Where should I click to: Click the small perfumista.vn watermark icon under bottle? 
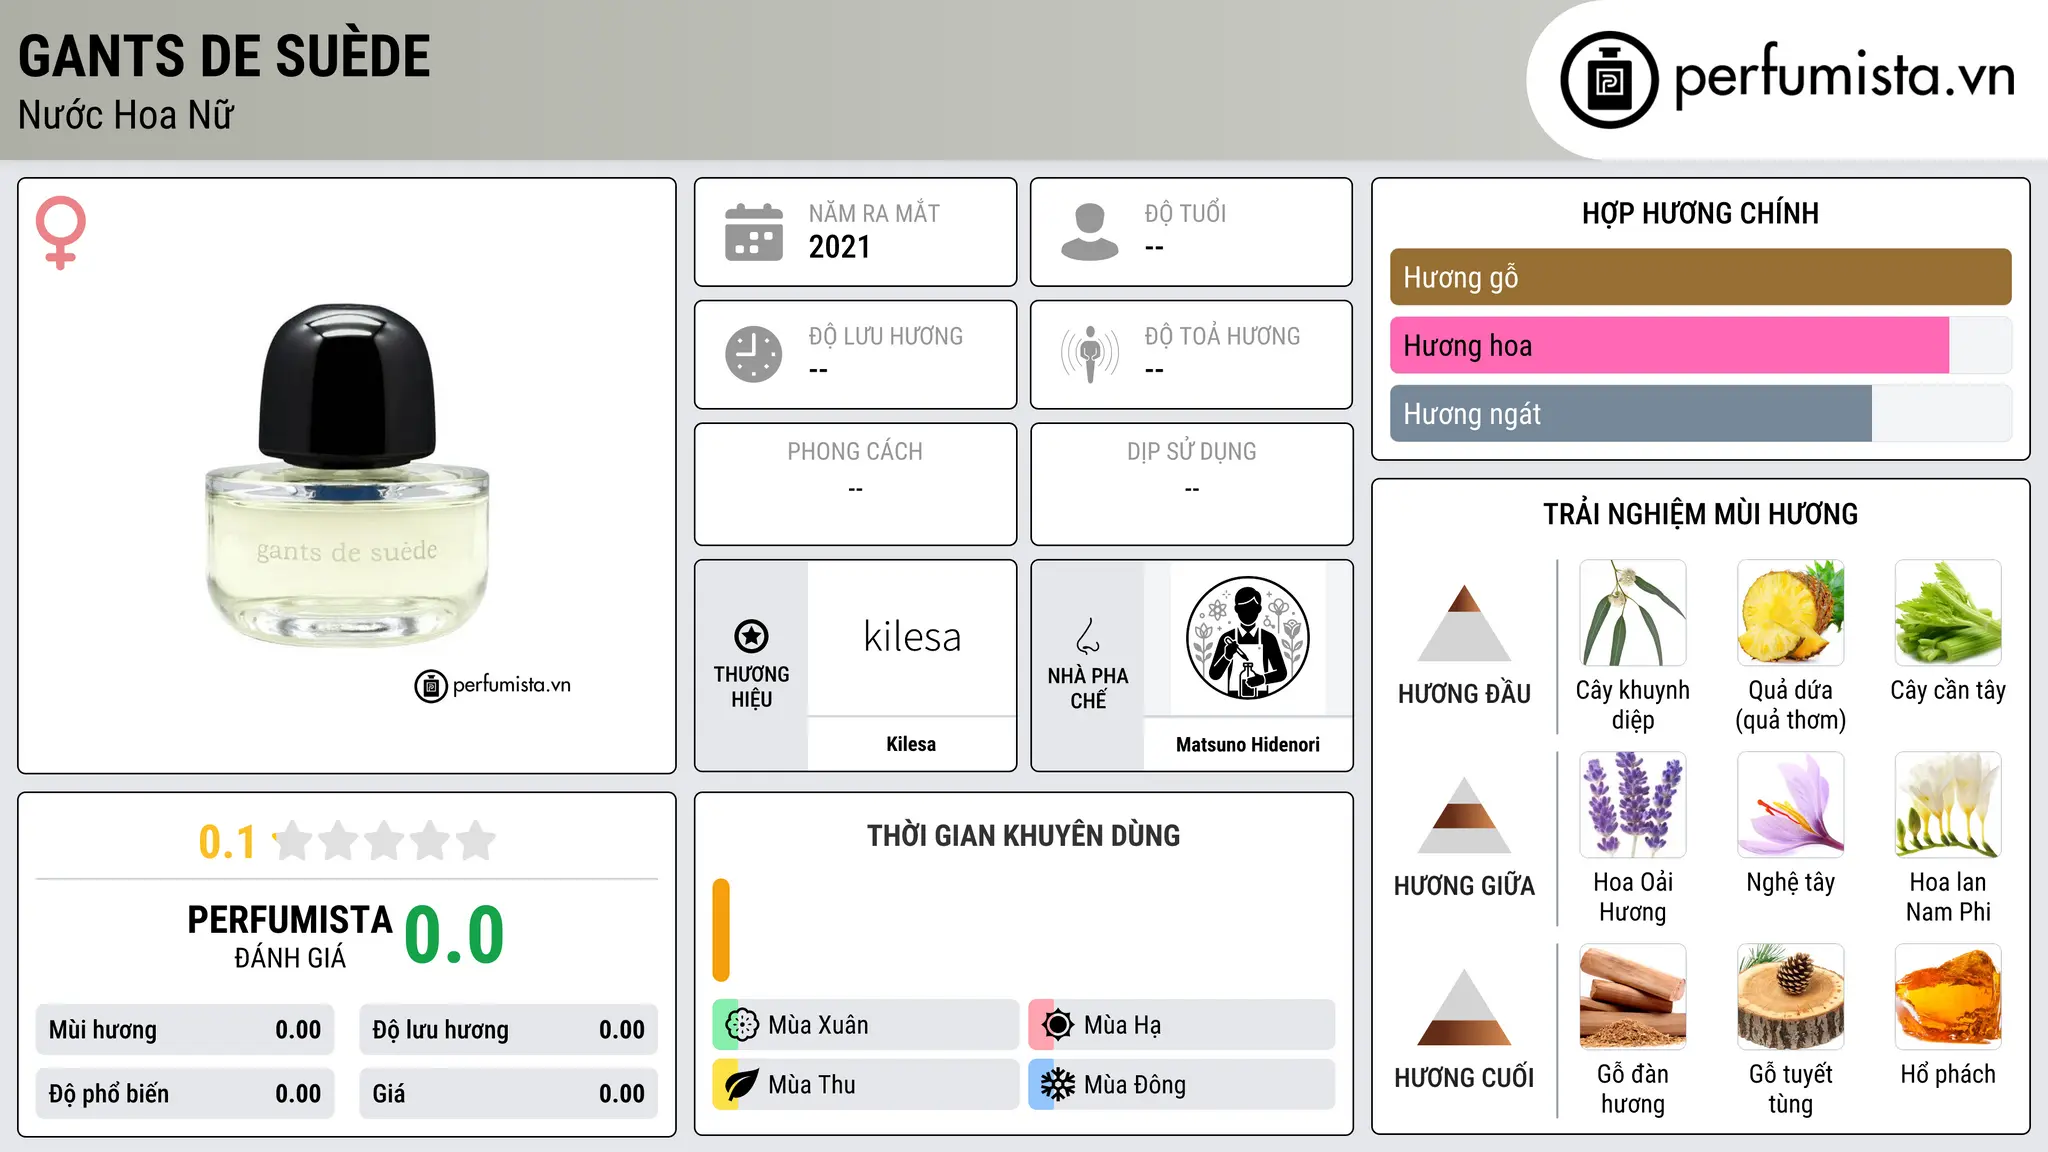(431, 686)
